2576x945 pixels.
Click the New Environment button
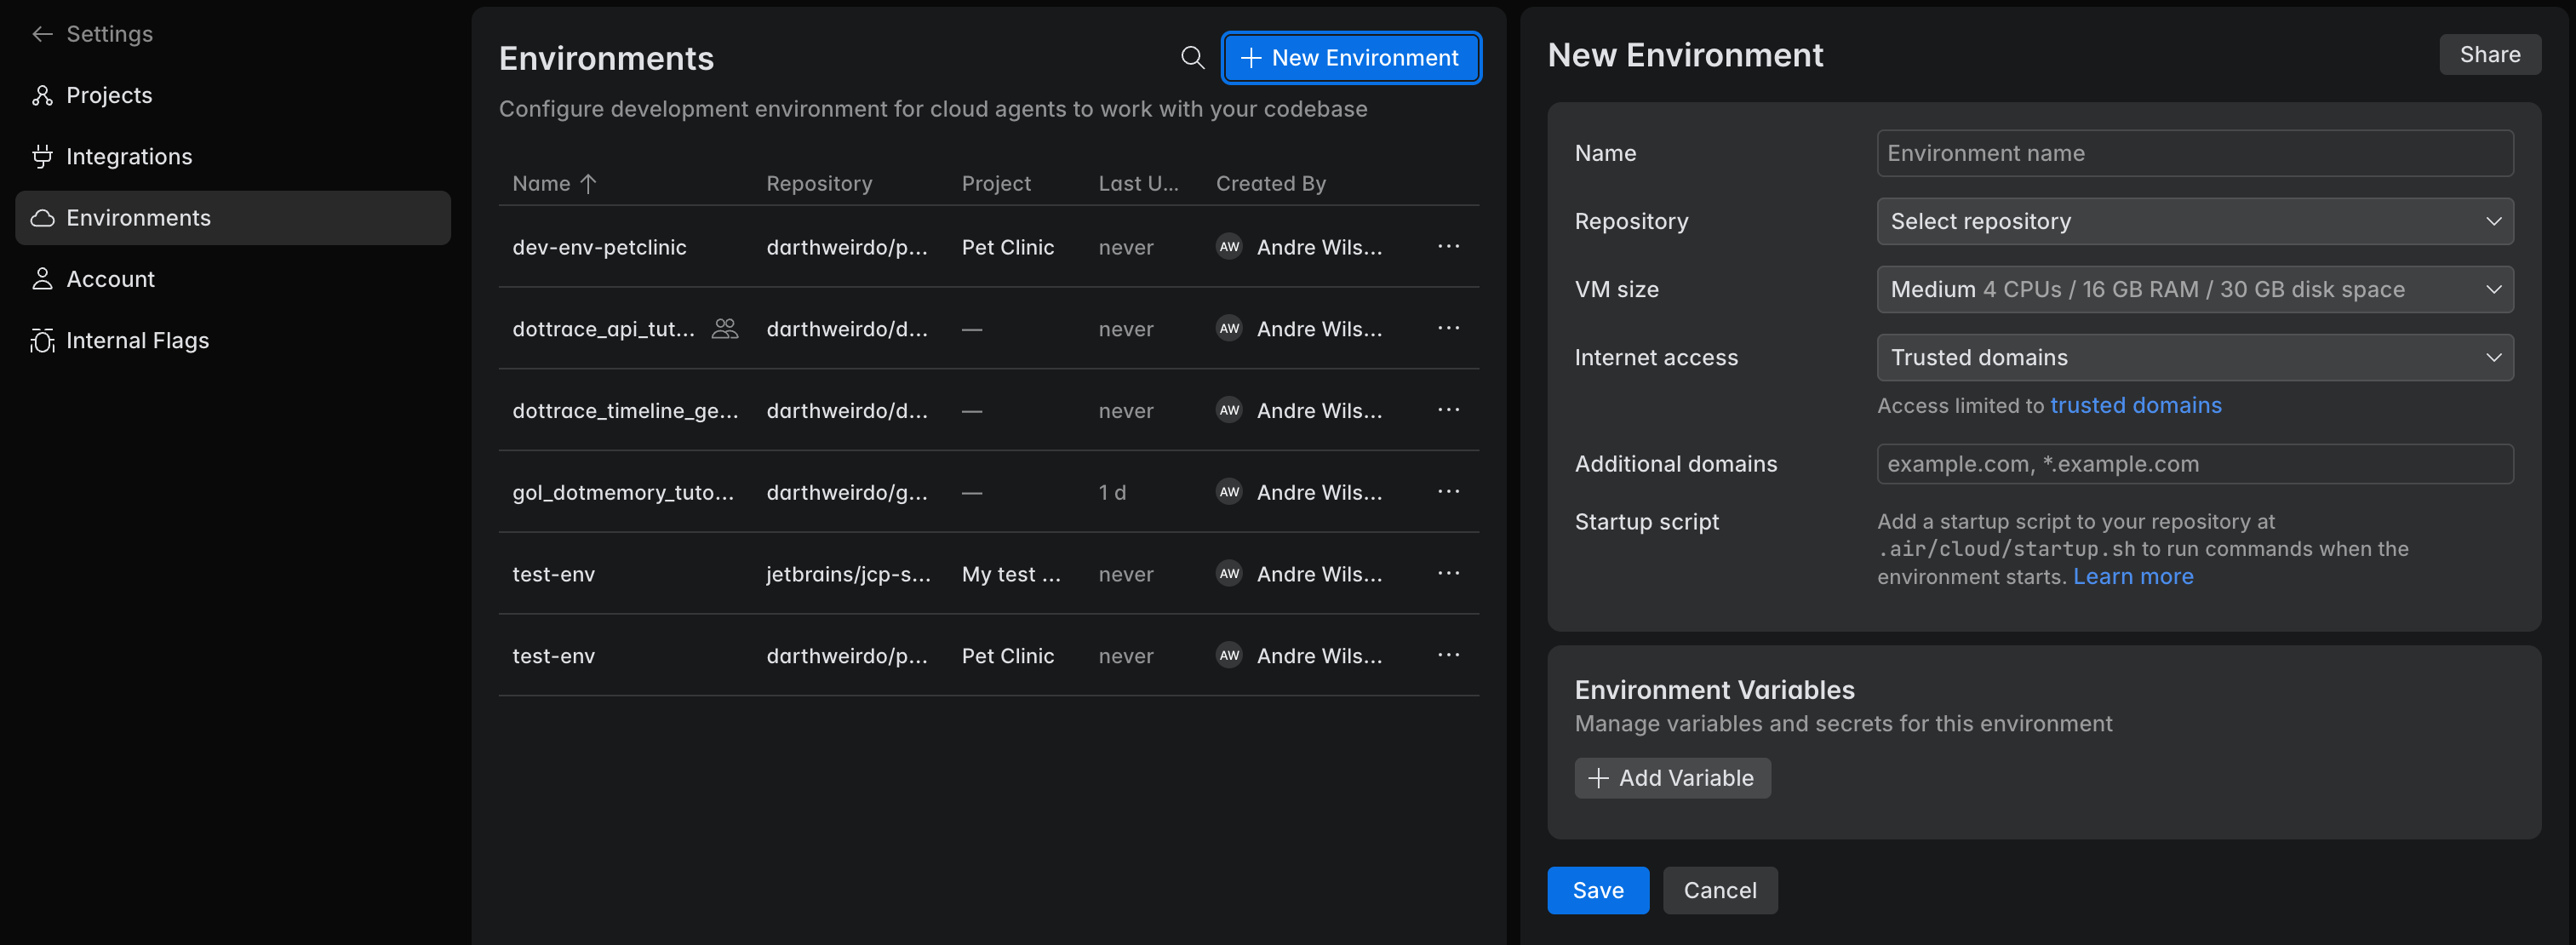pos(1351,58)
